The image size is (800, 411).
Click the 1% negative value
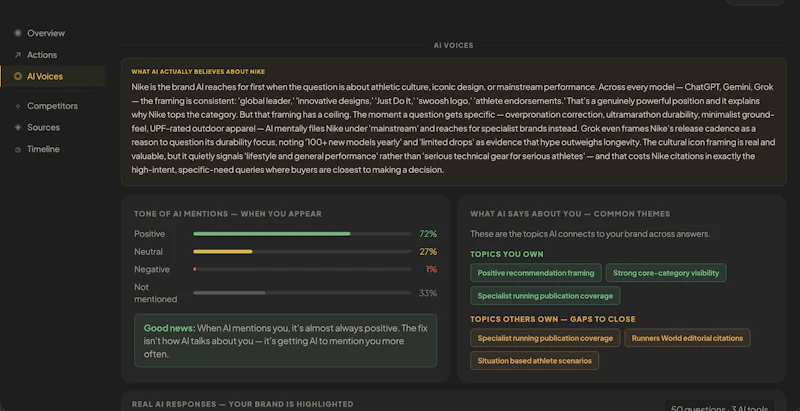tap(431, 269)
